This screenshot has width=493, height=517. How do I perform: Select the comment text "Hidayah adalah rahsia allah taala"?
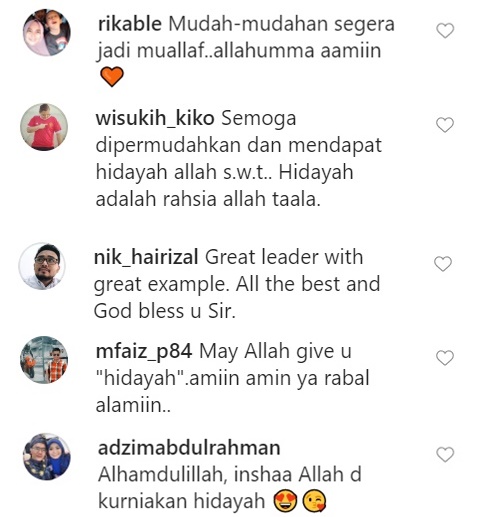tap(224, 186)
